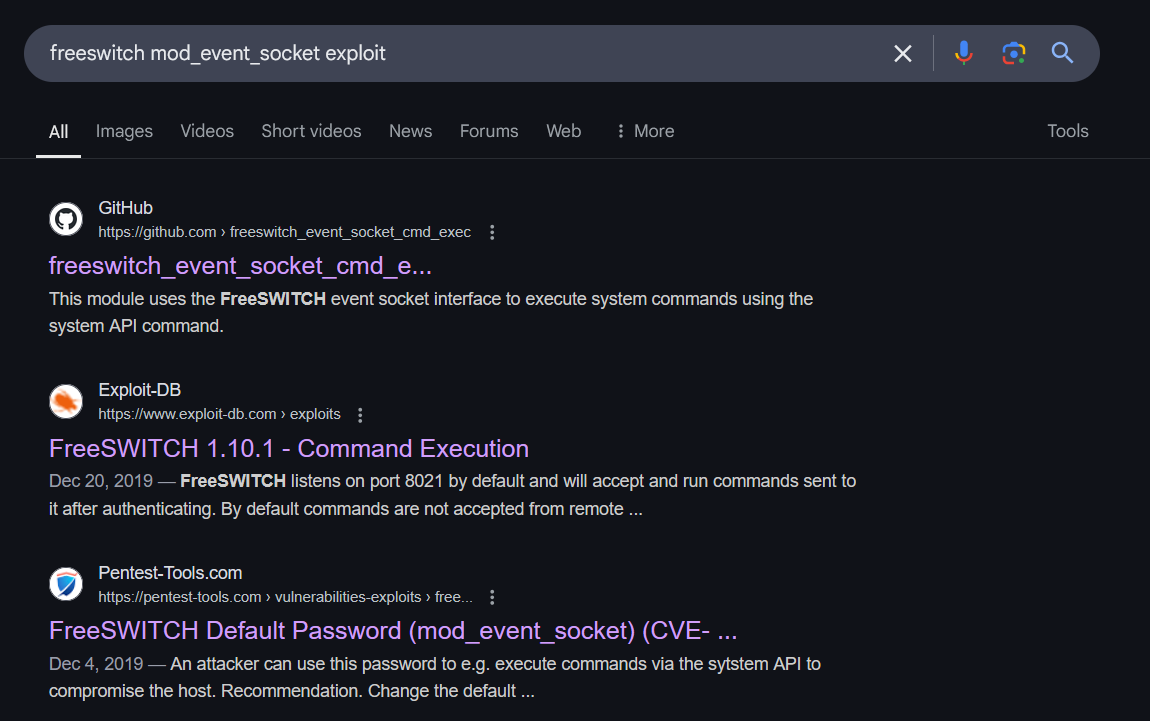
Task: Open options menu for GitHub result
Action: (x=492, y=233)
